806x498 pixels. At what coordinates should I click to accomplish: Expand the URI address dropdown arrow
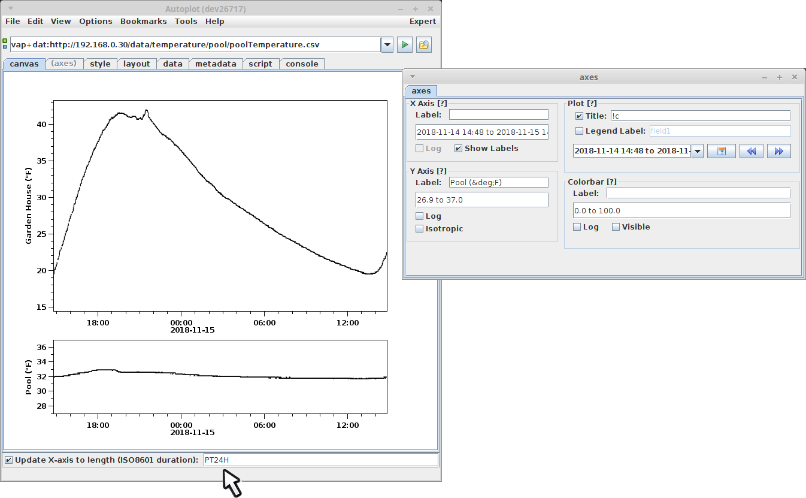(x=387, y=45)
